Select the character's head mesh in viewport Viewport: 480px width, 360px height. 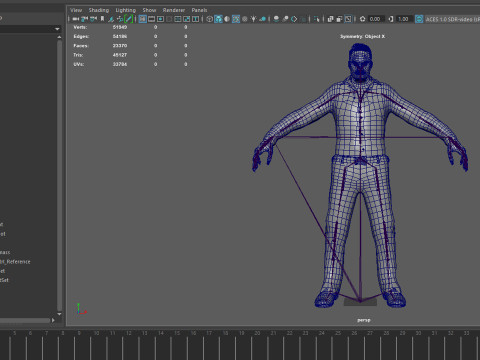pos(360,62)
